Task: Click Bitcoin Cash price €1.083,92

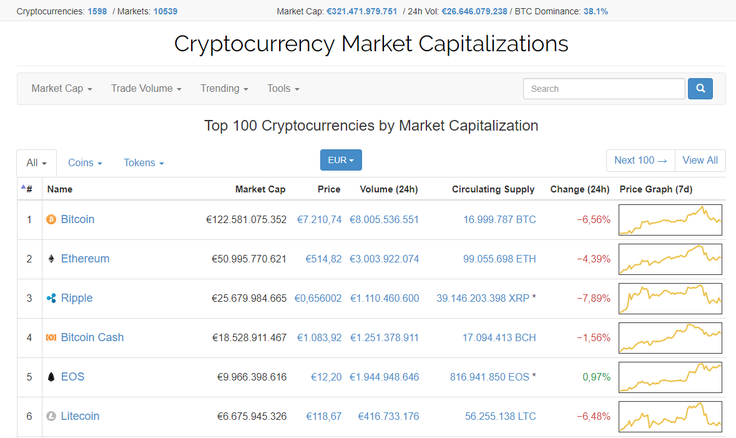Action: pos(319,338)
